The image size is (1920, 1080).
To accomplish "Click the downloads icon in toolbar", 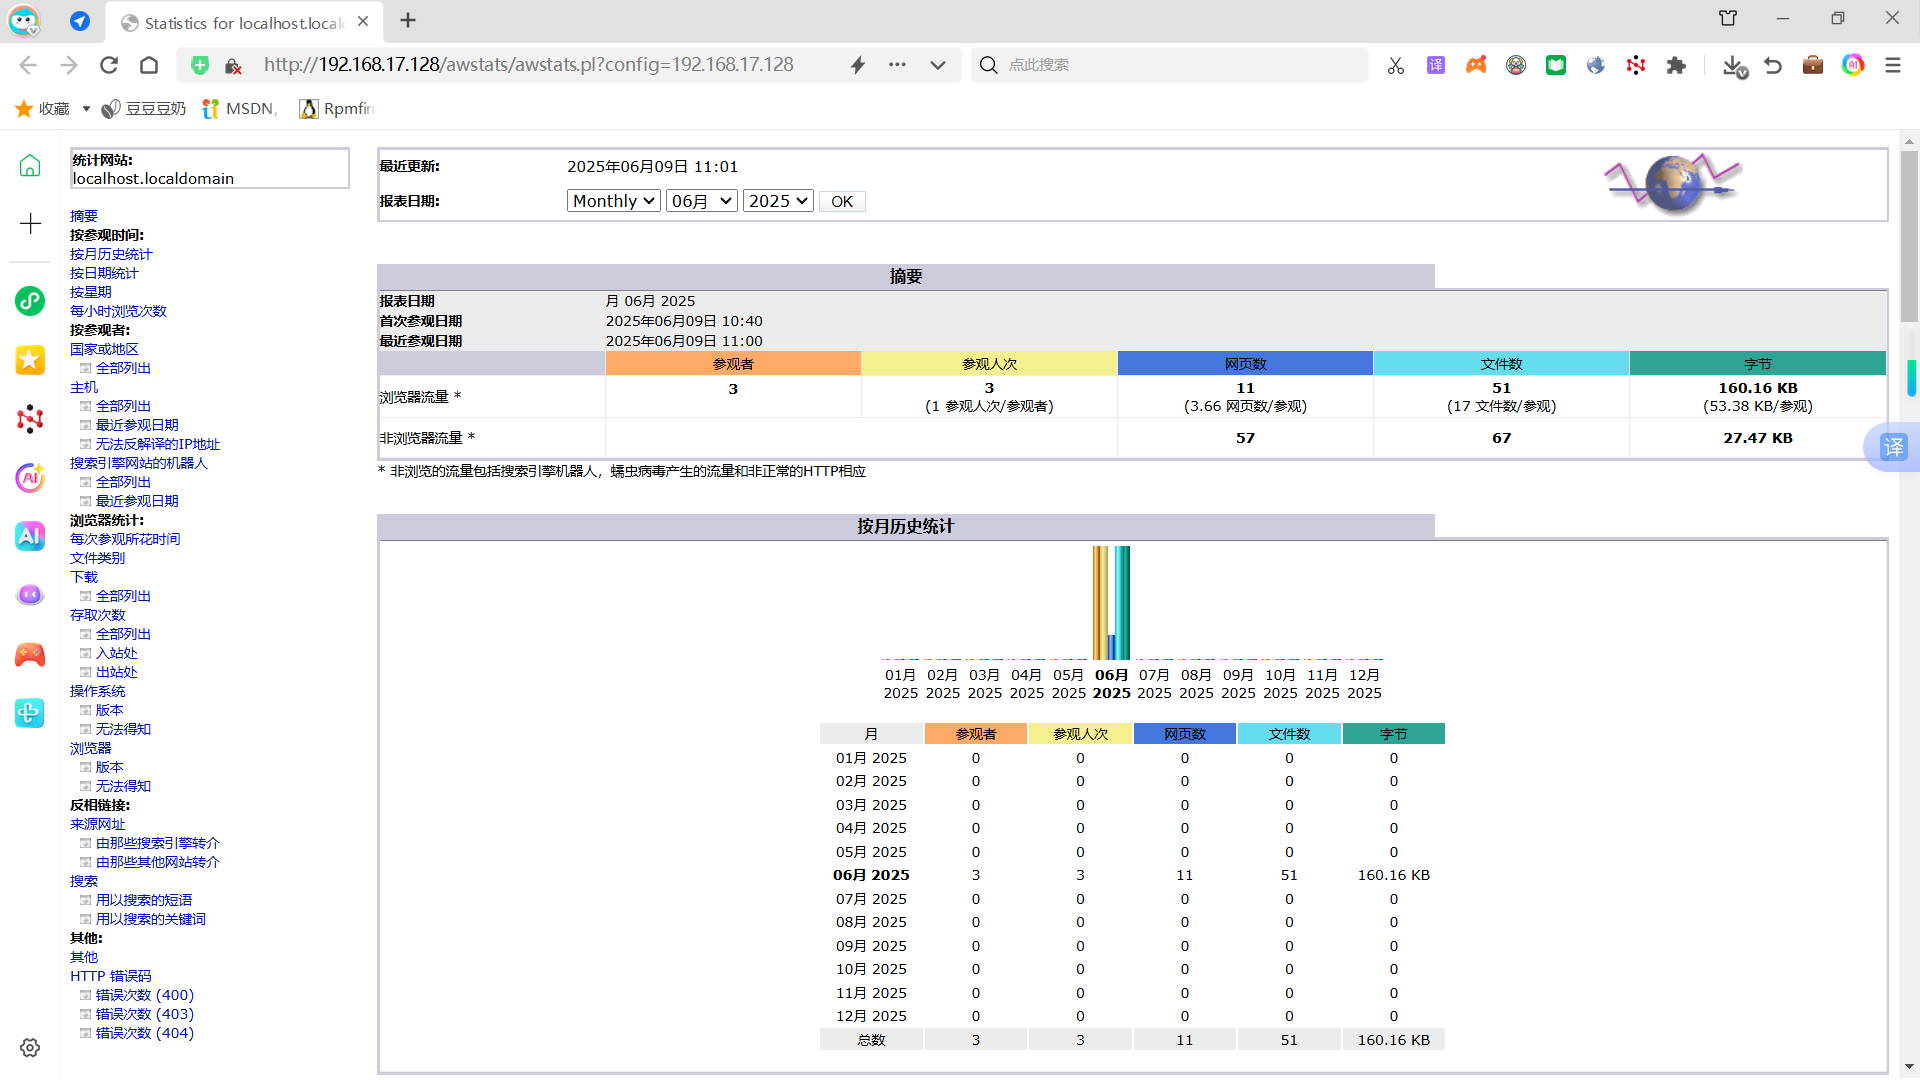I will point(1734,65).
